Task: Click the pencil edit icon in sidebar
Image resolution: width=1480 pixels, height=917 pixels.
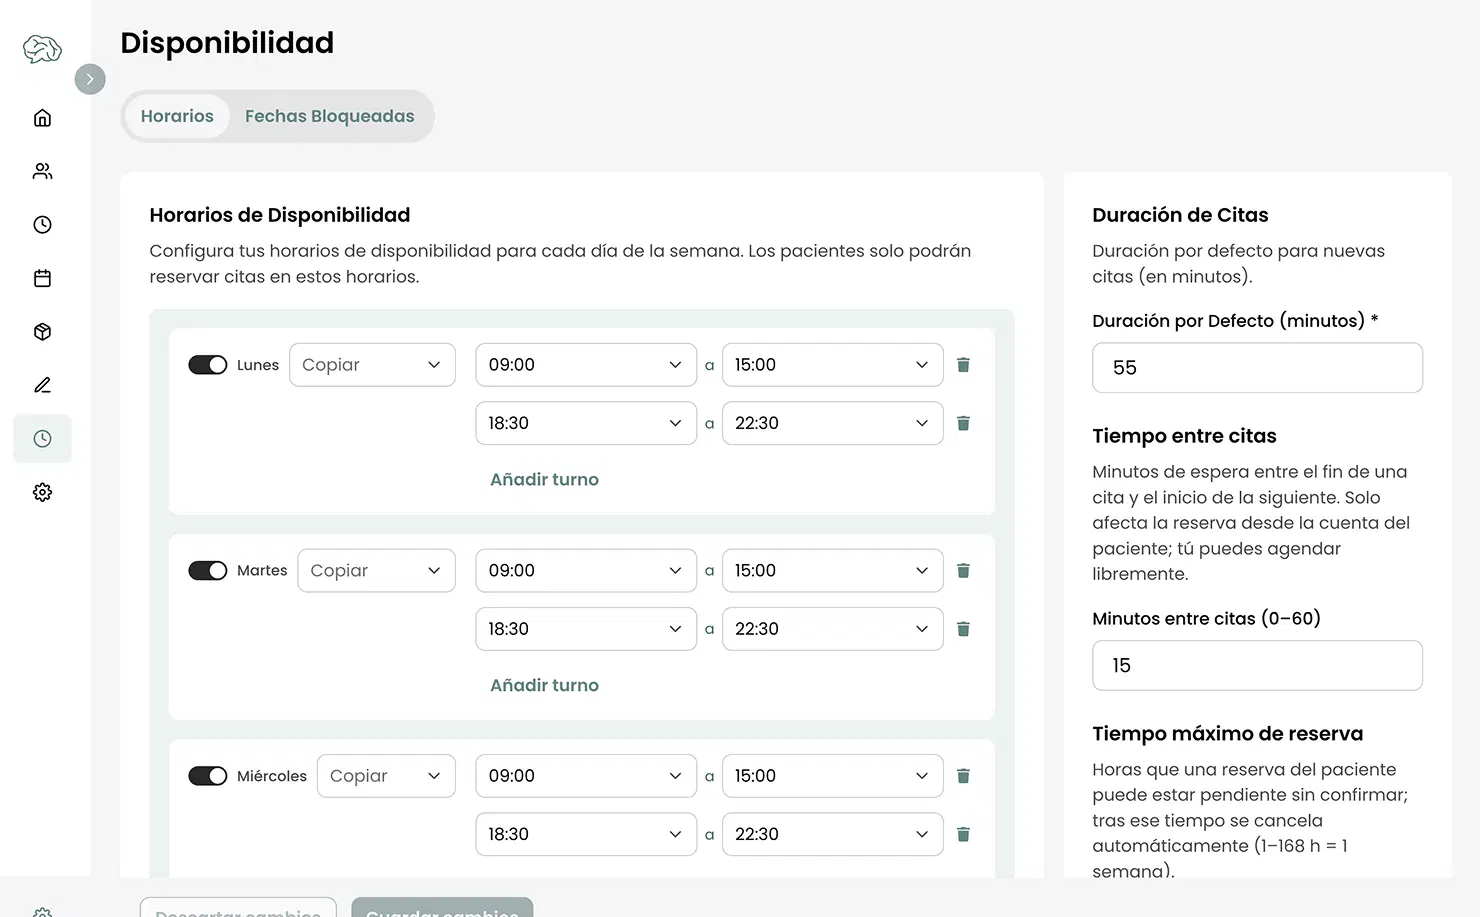Action: [42, 385]
